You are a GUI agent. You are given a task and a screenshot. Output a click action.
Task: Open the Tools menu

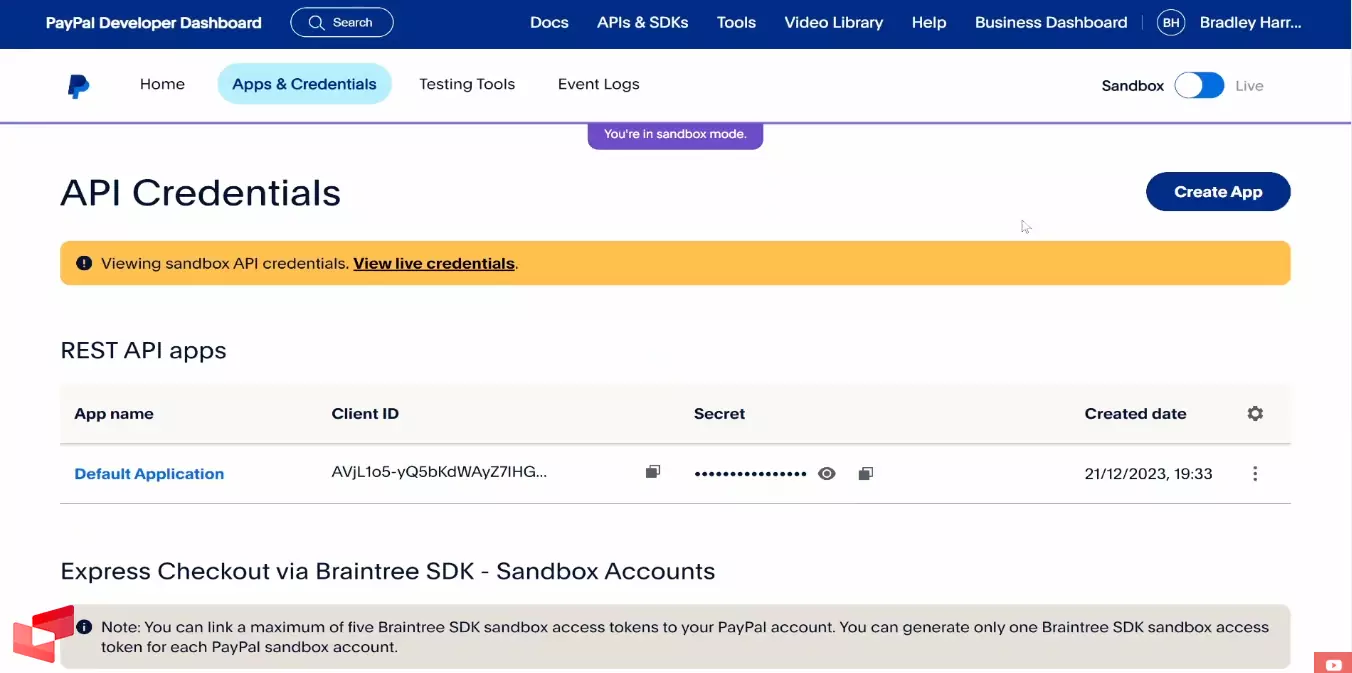736,22
